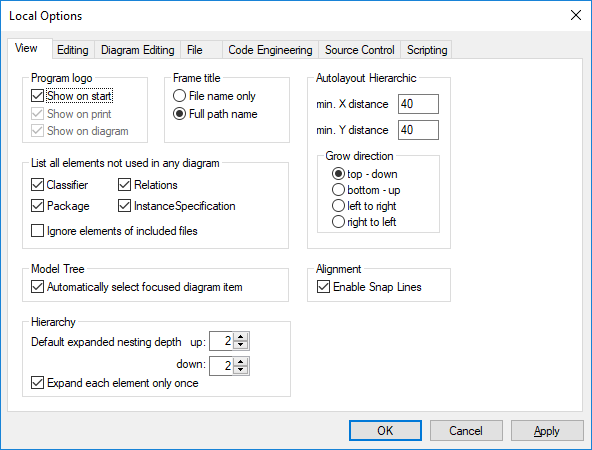Click the Apply button
Viewport: 592px width, 450px height.
point(547,430)
